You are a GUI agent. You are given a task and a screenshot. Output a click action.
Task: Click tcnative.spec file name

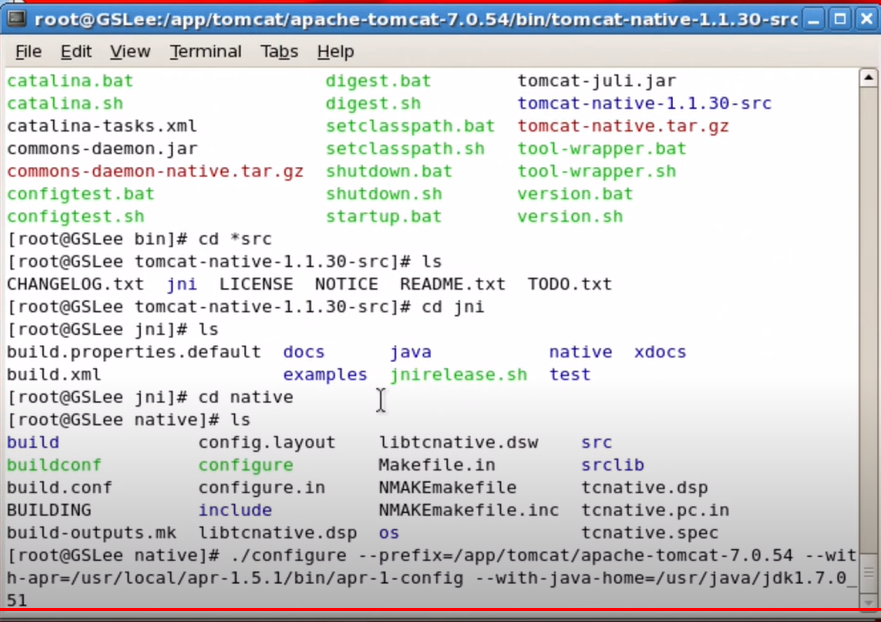pos(650,533)
